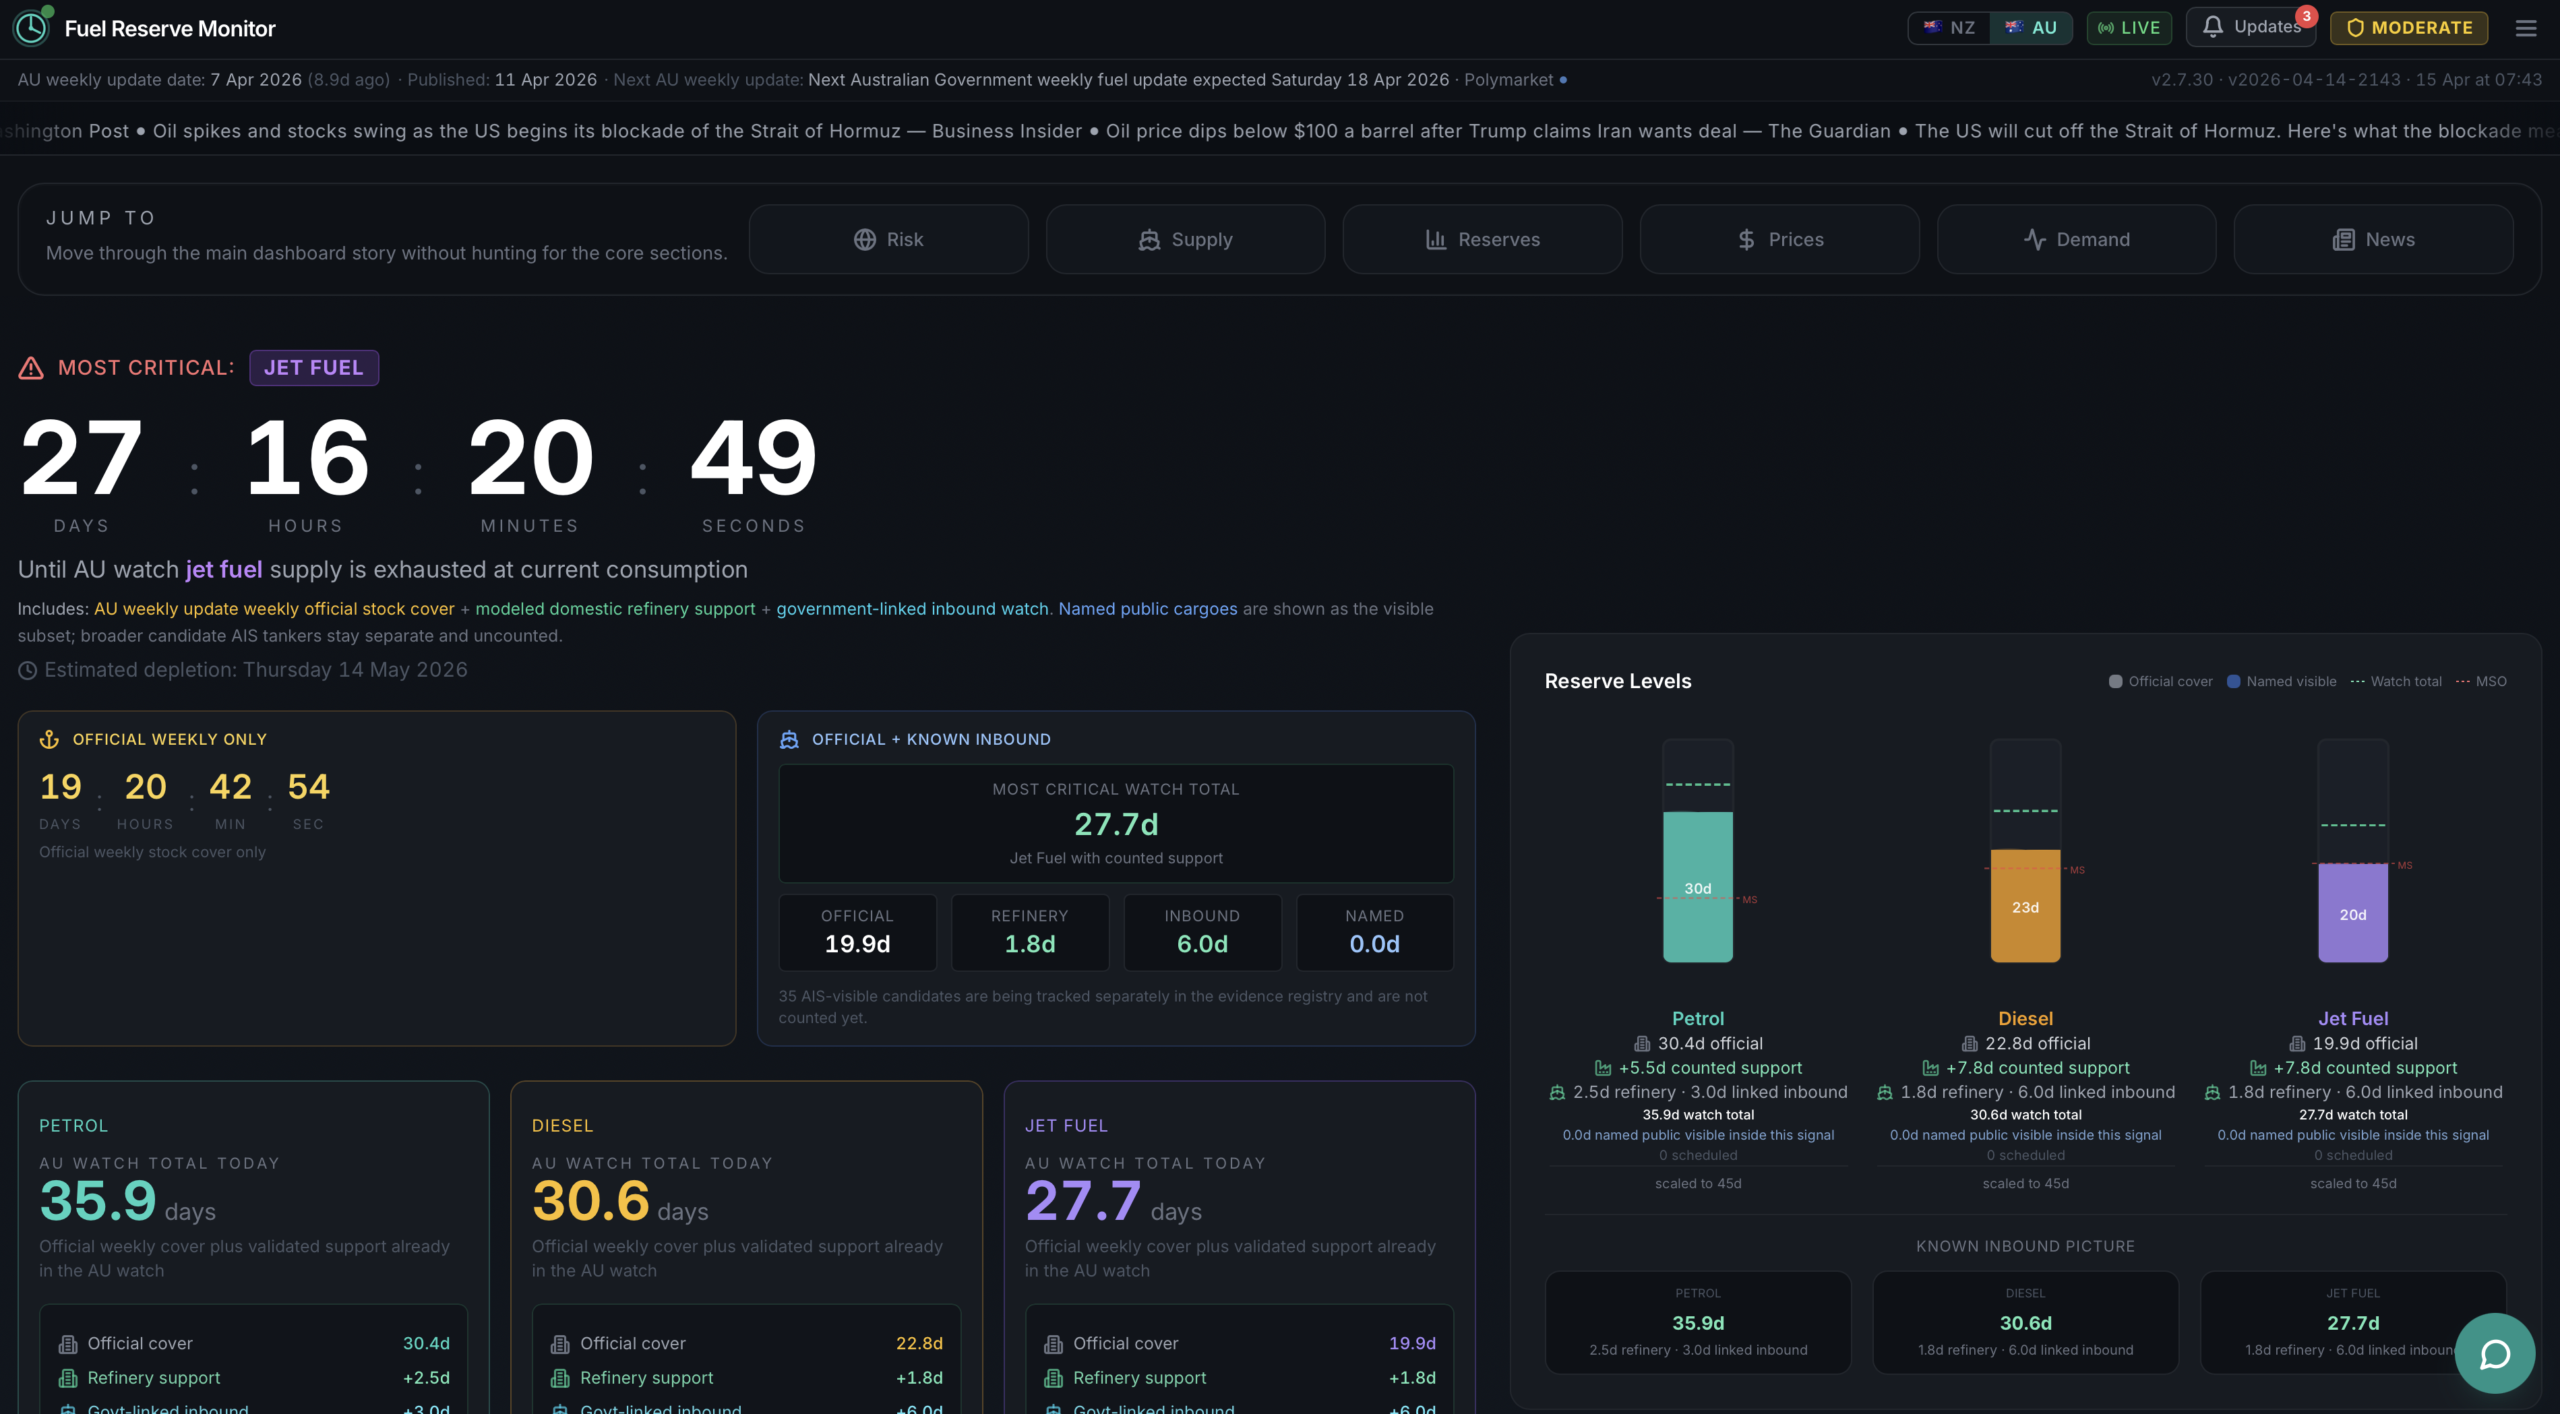Click the clock icon beside Estimated depletion
This screenshot has height=1414, width=2560.
click(x=28, y=670)
